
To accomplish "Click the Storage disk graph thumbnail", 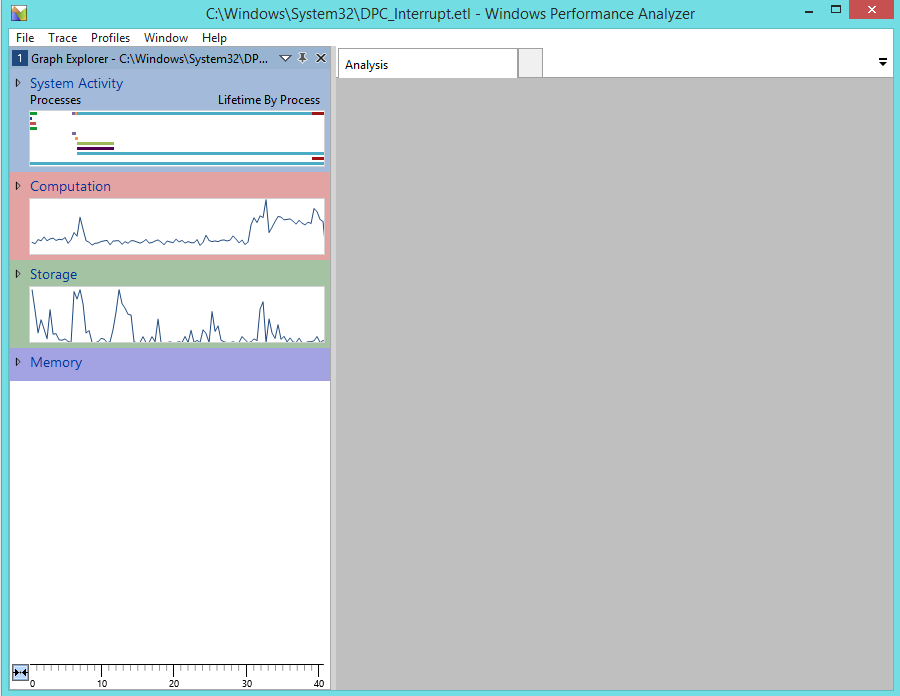I will [177, 314].
